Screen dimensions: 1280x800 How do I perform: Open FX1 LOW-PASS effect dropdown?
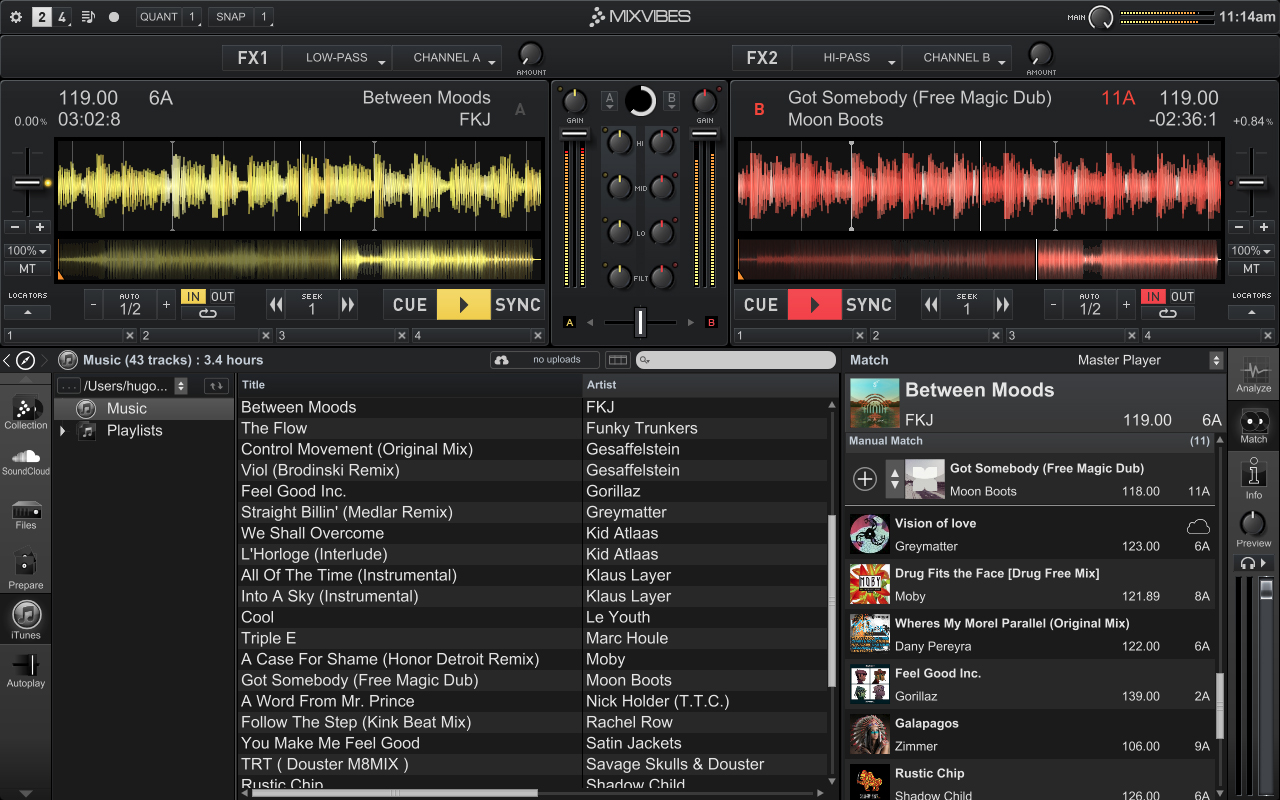[337, 58]
